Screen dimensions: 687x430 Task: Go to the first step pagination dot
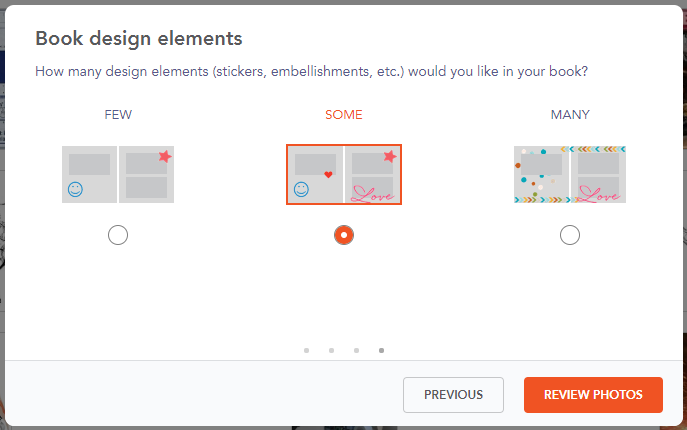306,350
